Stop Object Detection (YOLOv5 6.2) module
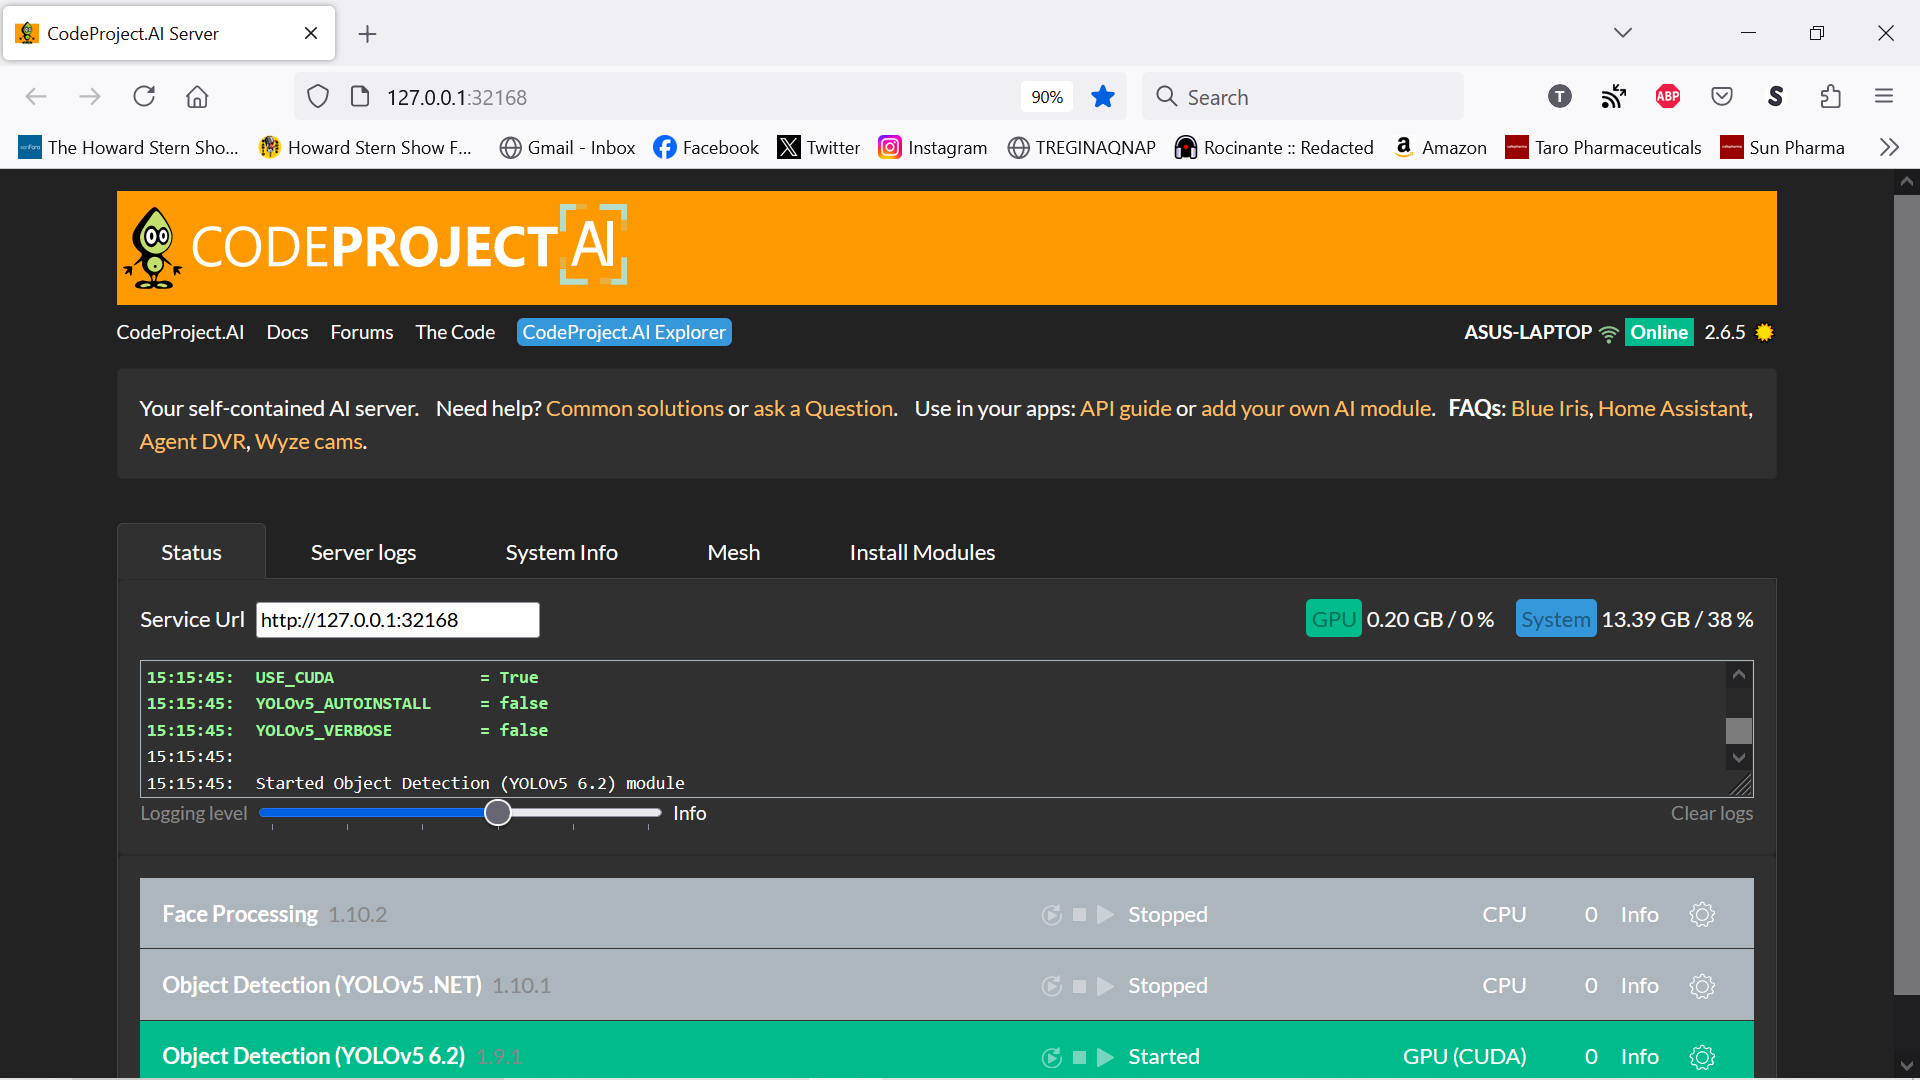The height and width of the screenshot is (1080, 1920). tap(1080, 1057)
